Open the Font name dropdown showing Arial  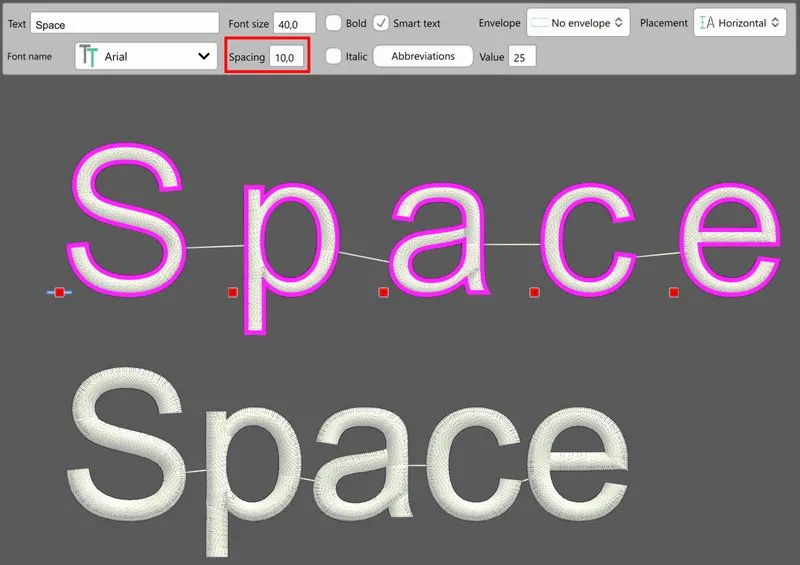tap(145, 56)
